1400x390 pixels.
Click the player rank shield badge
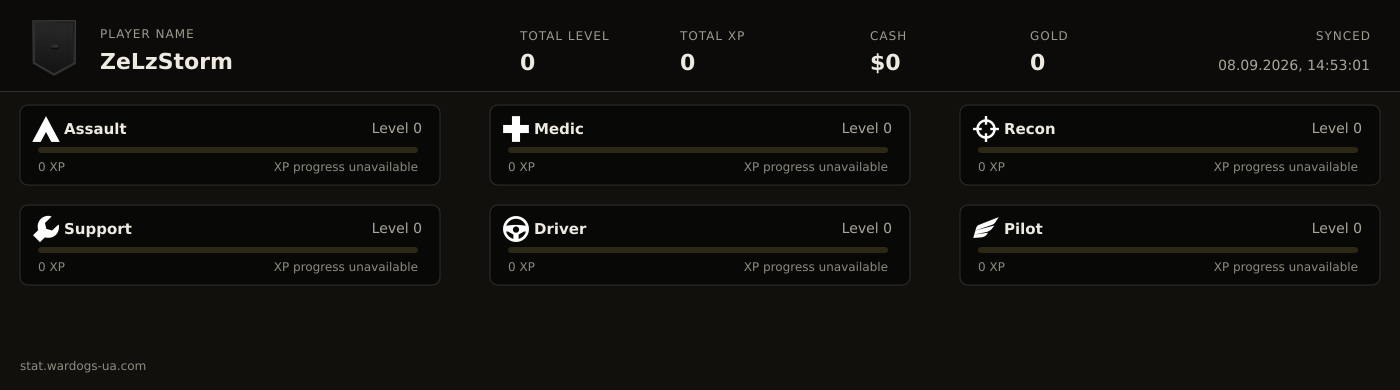pyautogui.click(x=54, y=47)
